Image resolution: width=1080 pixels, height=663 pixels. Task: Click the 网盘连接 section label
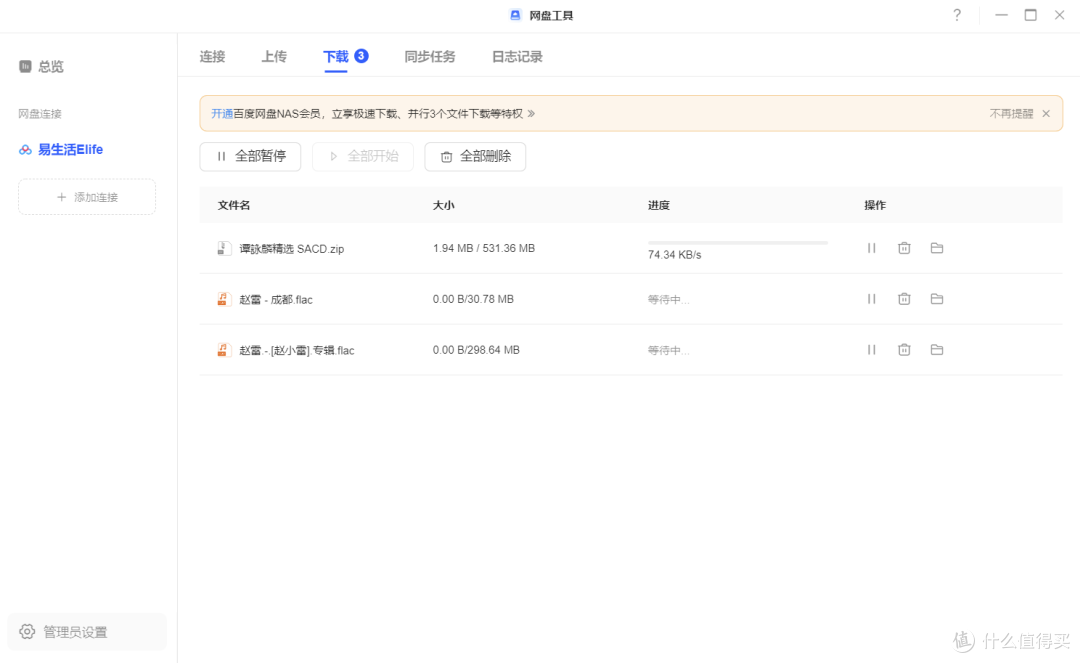click(40, 114)
